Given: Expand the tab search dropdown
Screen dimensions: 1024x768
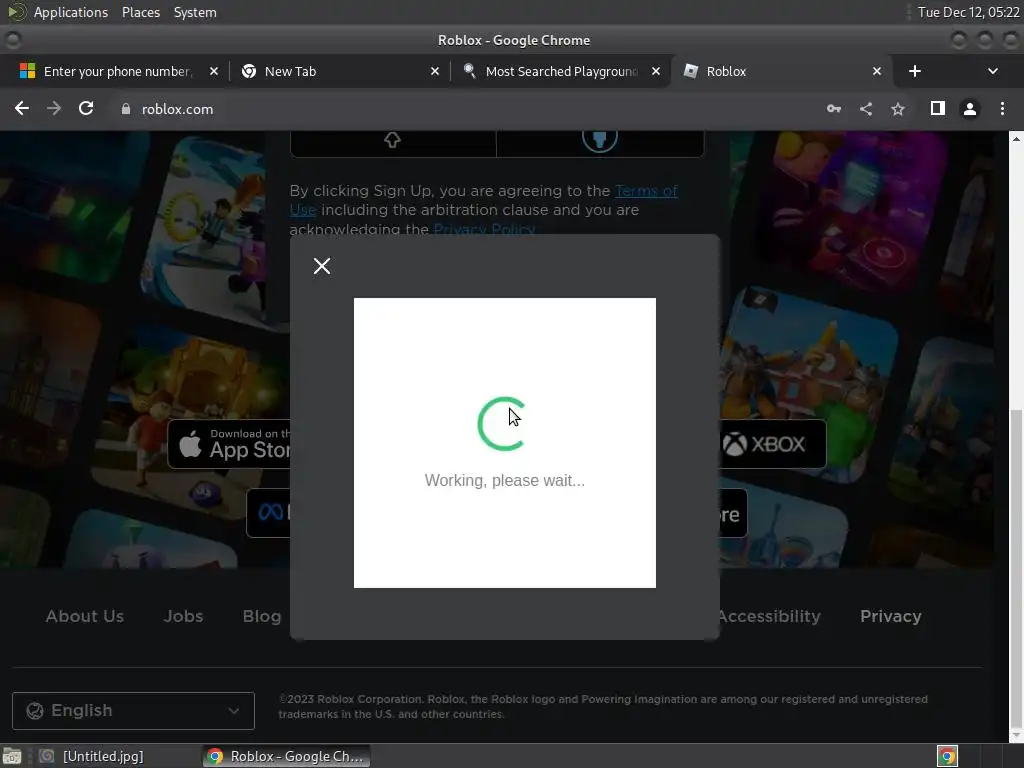Looking at the screenshot, I should tap(993, 71).
